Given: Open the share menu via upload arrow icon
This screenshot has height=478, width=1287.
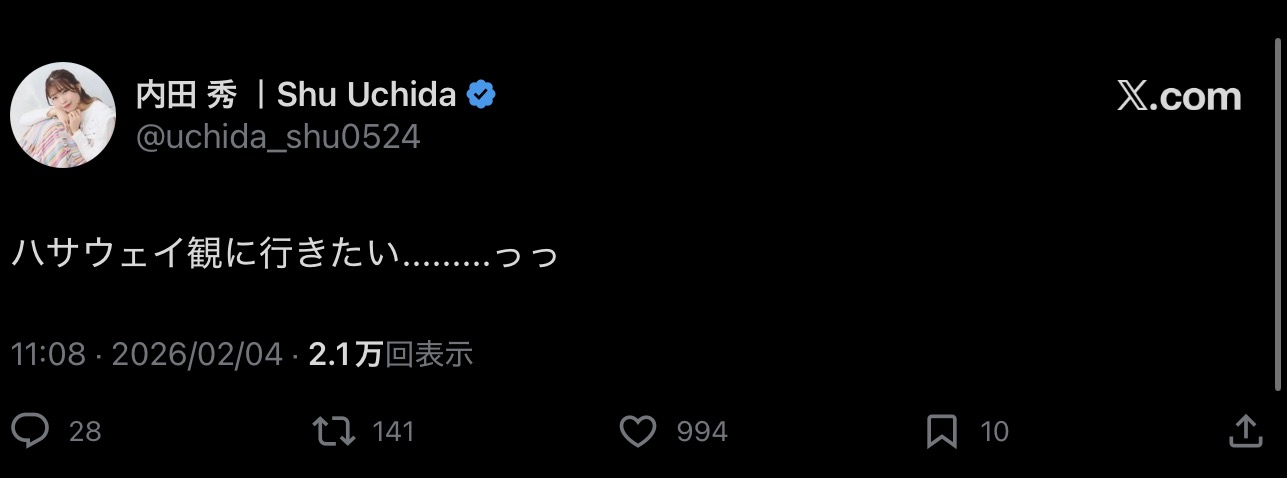Looking at the screenshot, I should [x=1244, y=431].
